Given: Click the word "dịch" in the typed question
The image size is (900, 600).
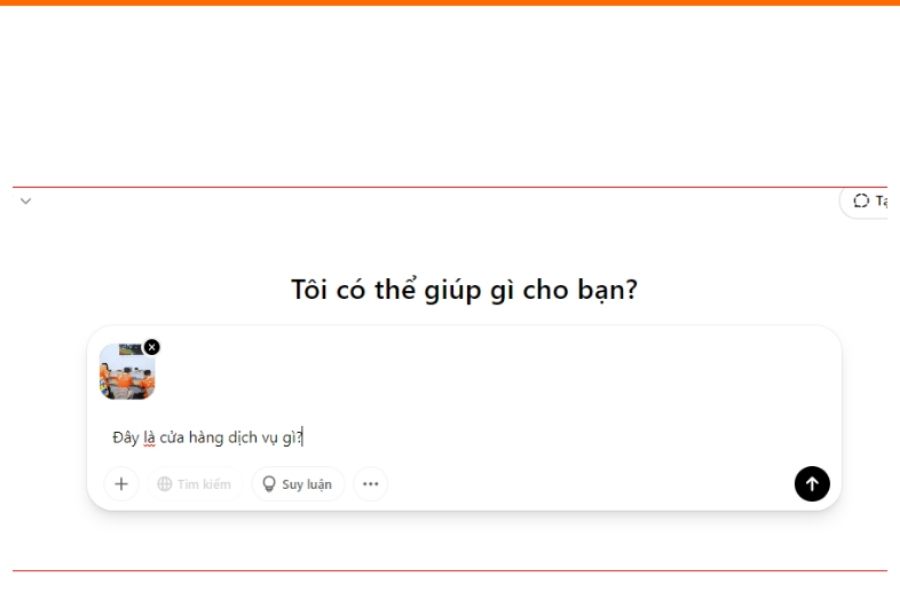Looking at the screenshot, I should tap(243, 438).
